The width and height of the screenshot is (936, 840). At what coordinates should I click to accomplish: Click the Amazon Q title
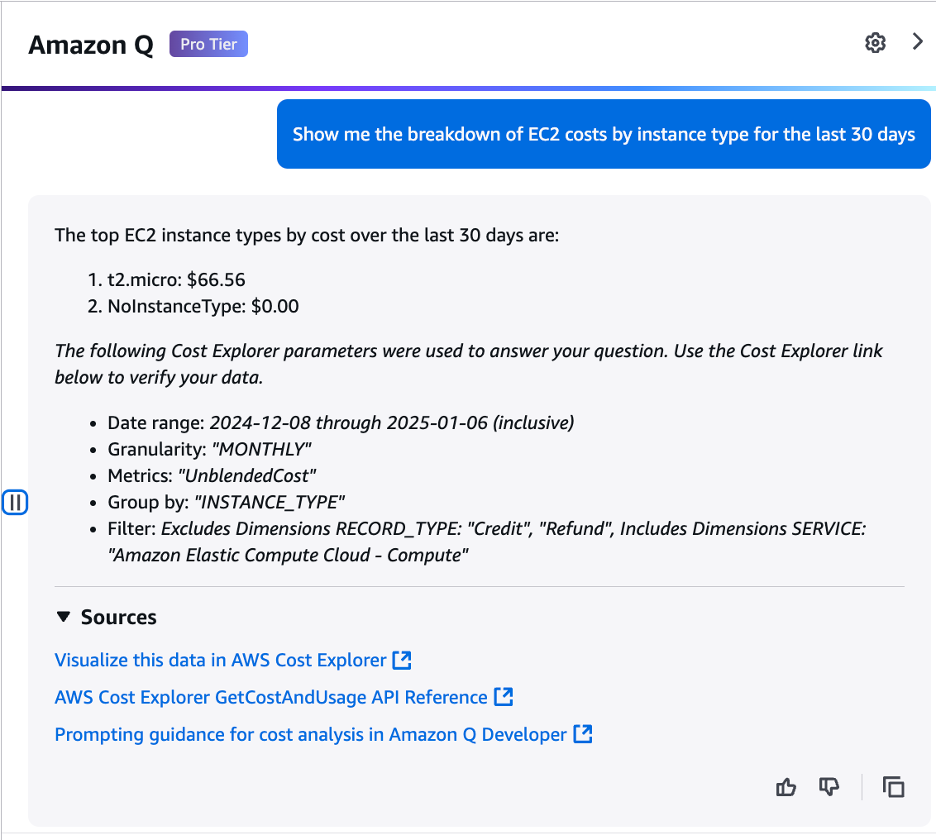pos(90,44)
